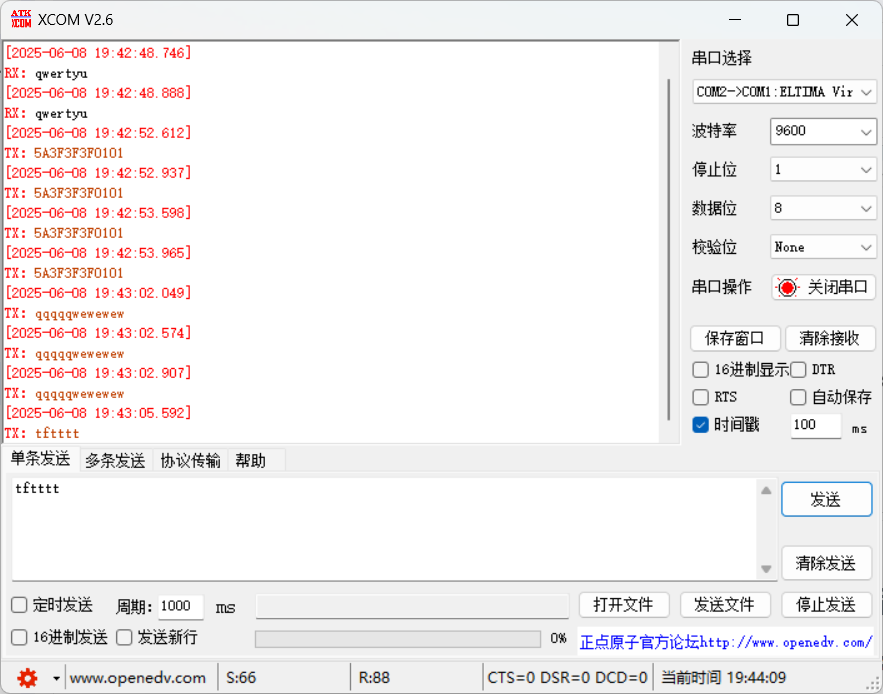Enable 发送新行 checkbox
The height and width of the screenshot is (694, 883).
coord(124,637)
